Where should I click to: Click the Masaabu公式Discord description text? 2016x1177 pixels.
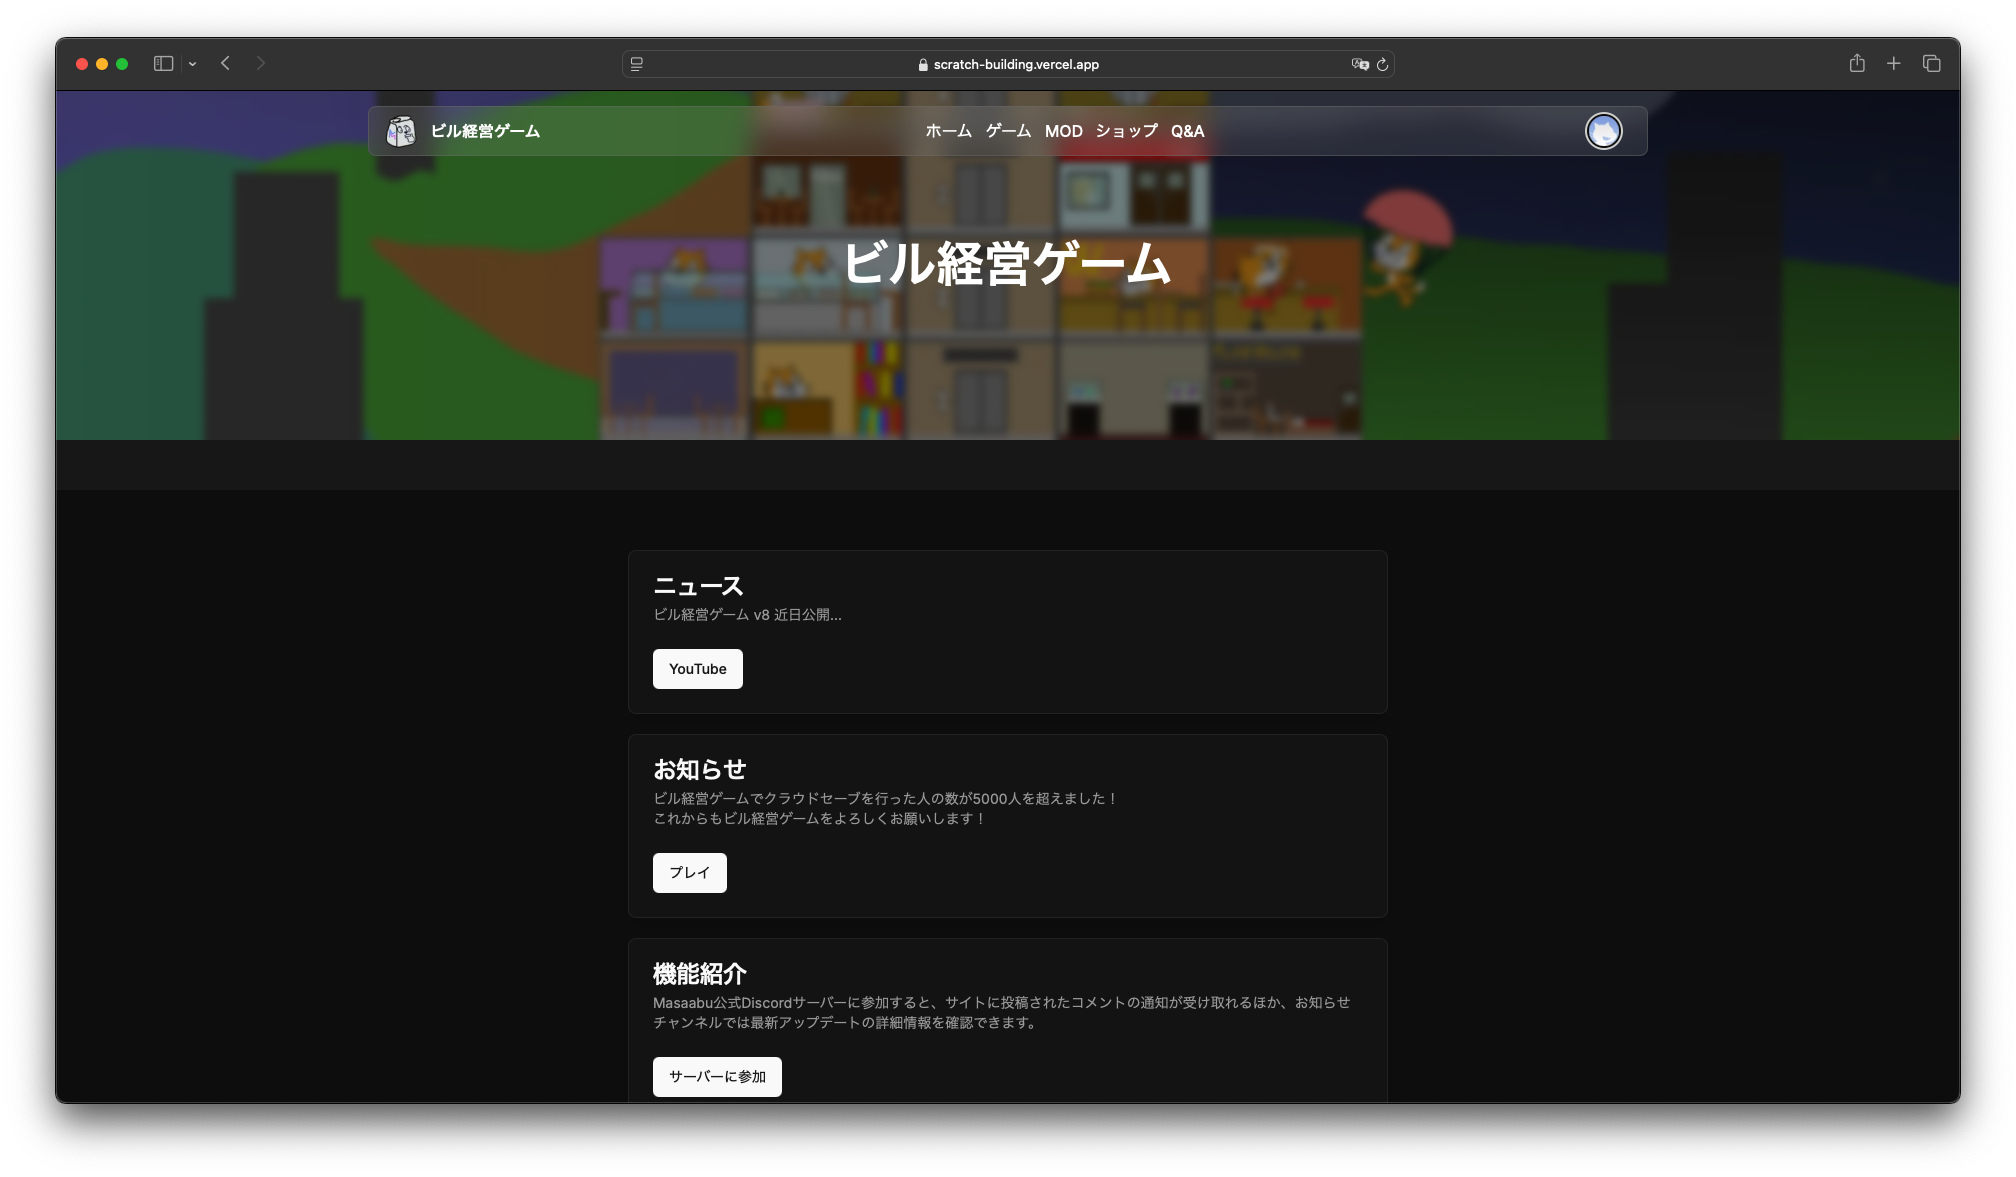1001,1013
